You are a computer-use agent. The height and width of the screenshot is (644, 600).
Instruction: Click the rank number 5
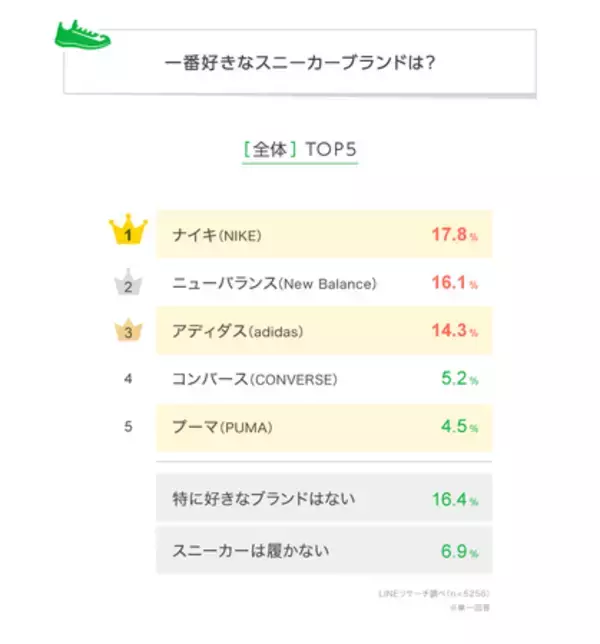pyautogui.click(x=128, y=427)
